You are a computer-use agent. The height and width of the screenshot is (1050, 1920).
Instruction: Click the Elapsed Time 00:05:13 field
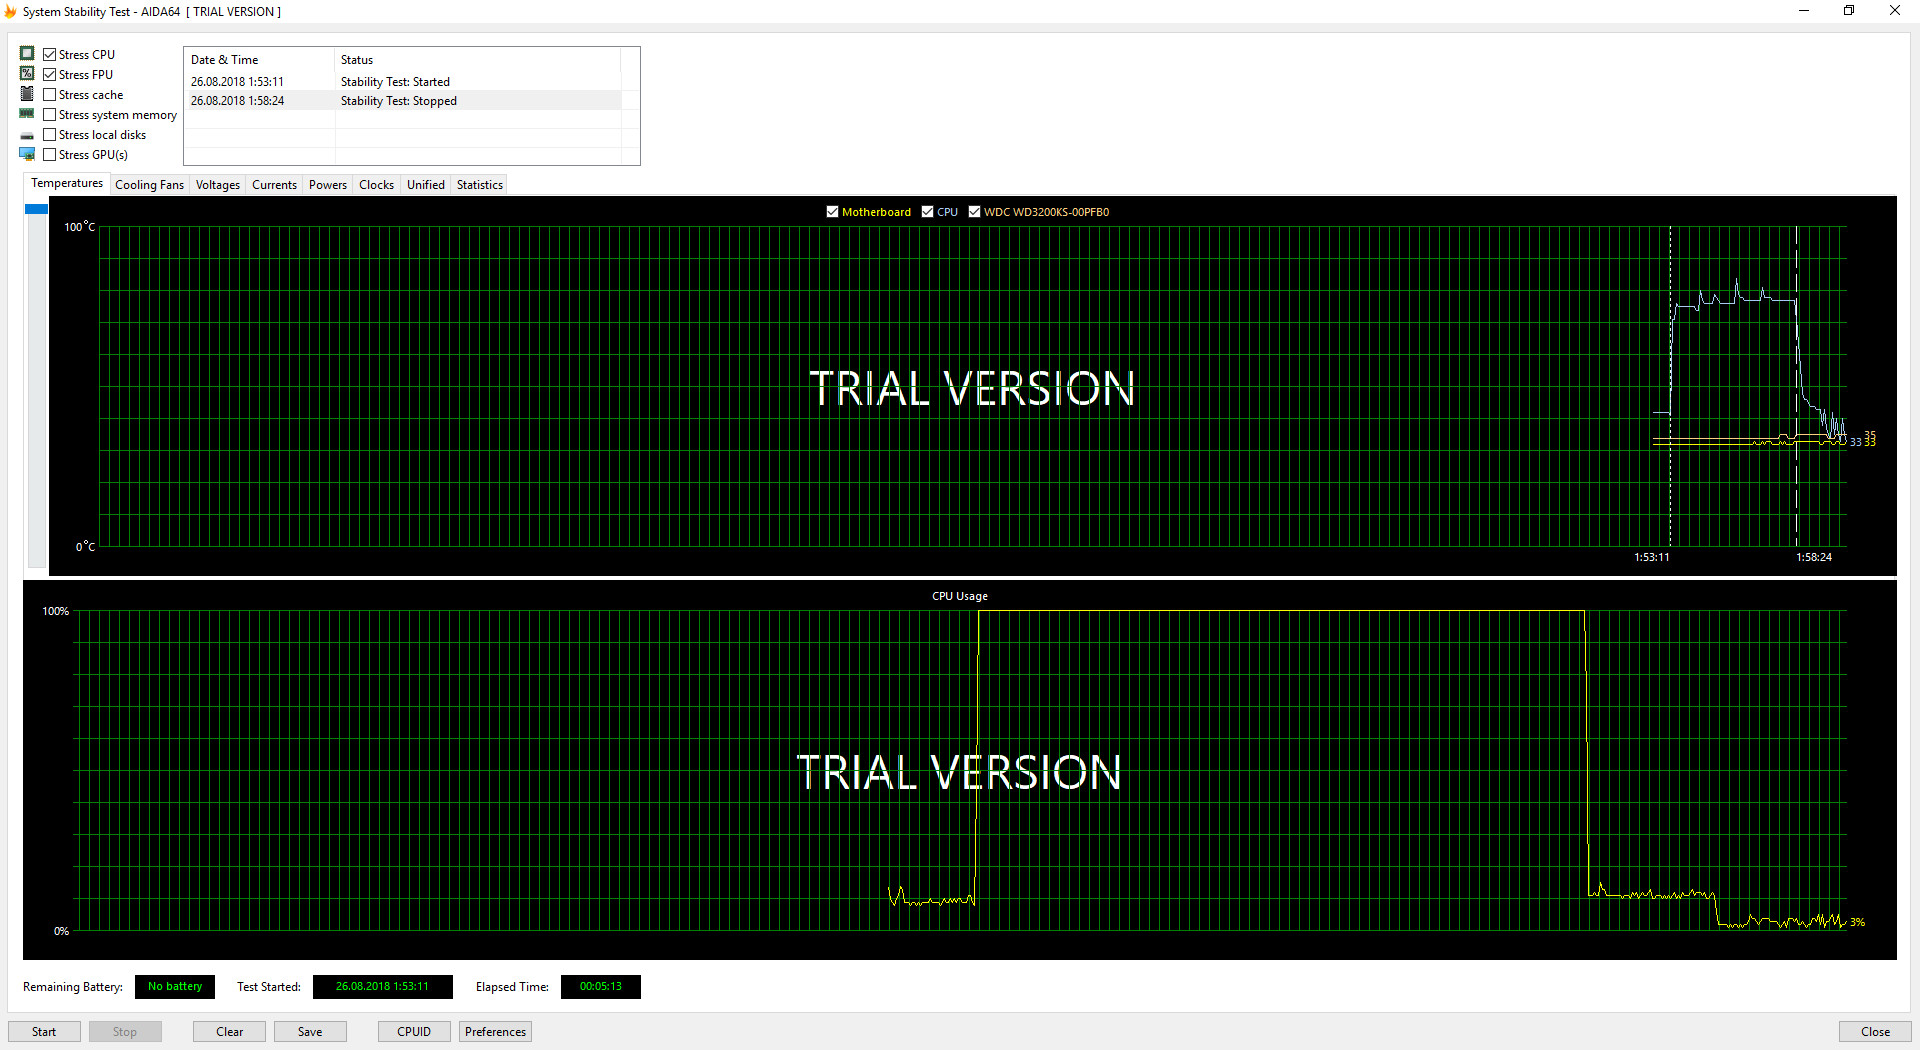[601, 987]
